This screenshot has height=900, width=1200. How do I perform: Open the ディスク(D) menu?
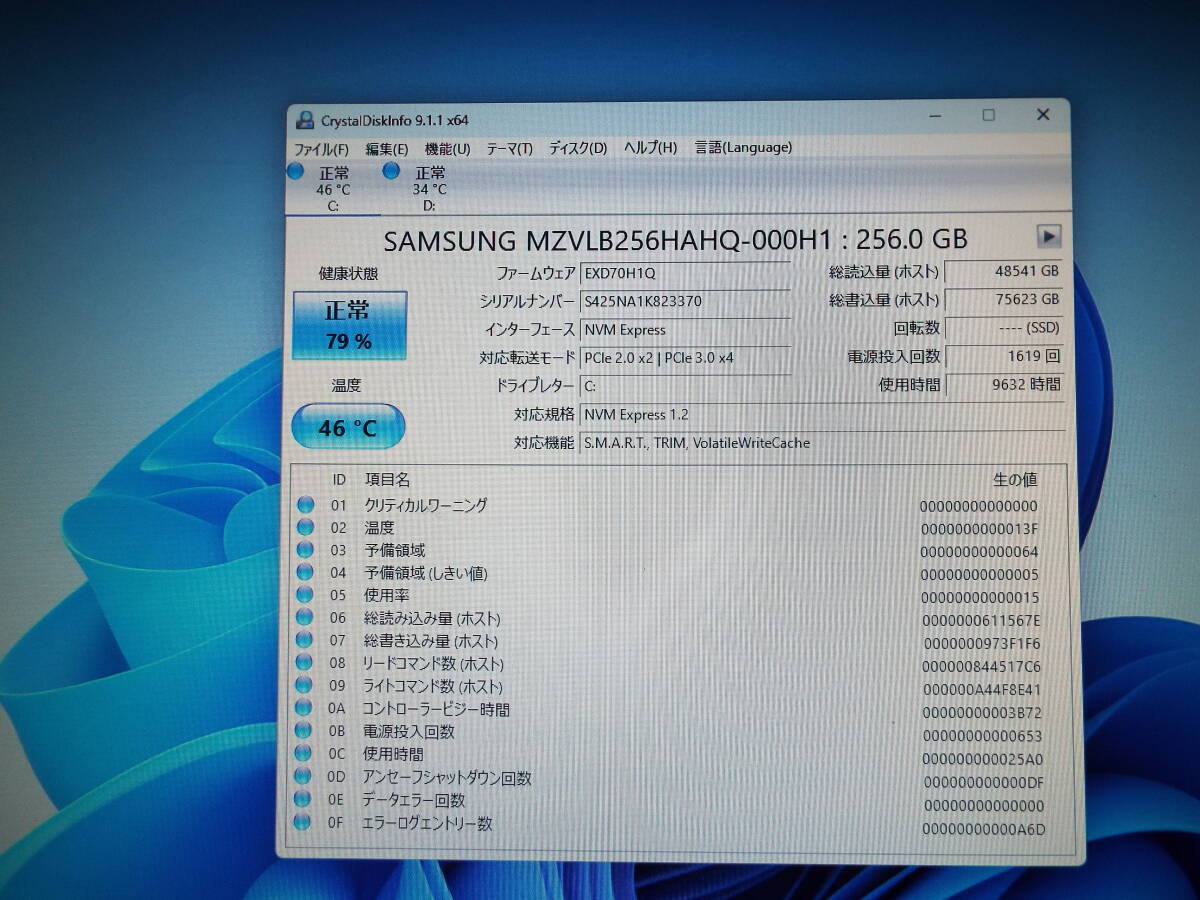pyautogui.click(x=577, y=148)
